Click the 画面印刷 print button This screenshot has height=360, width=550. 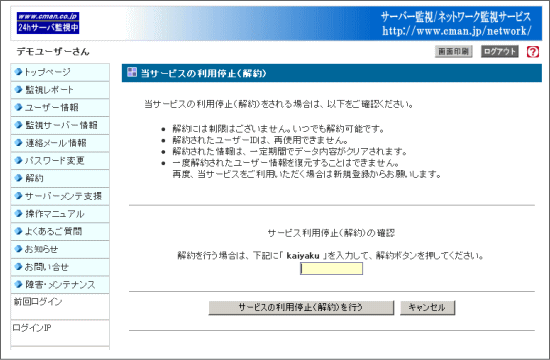coord(454,52)
